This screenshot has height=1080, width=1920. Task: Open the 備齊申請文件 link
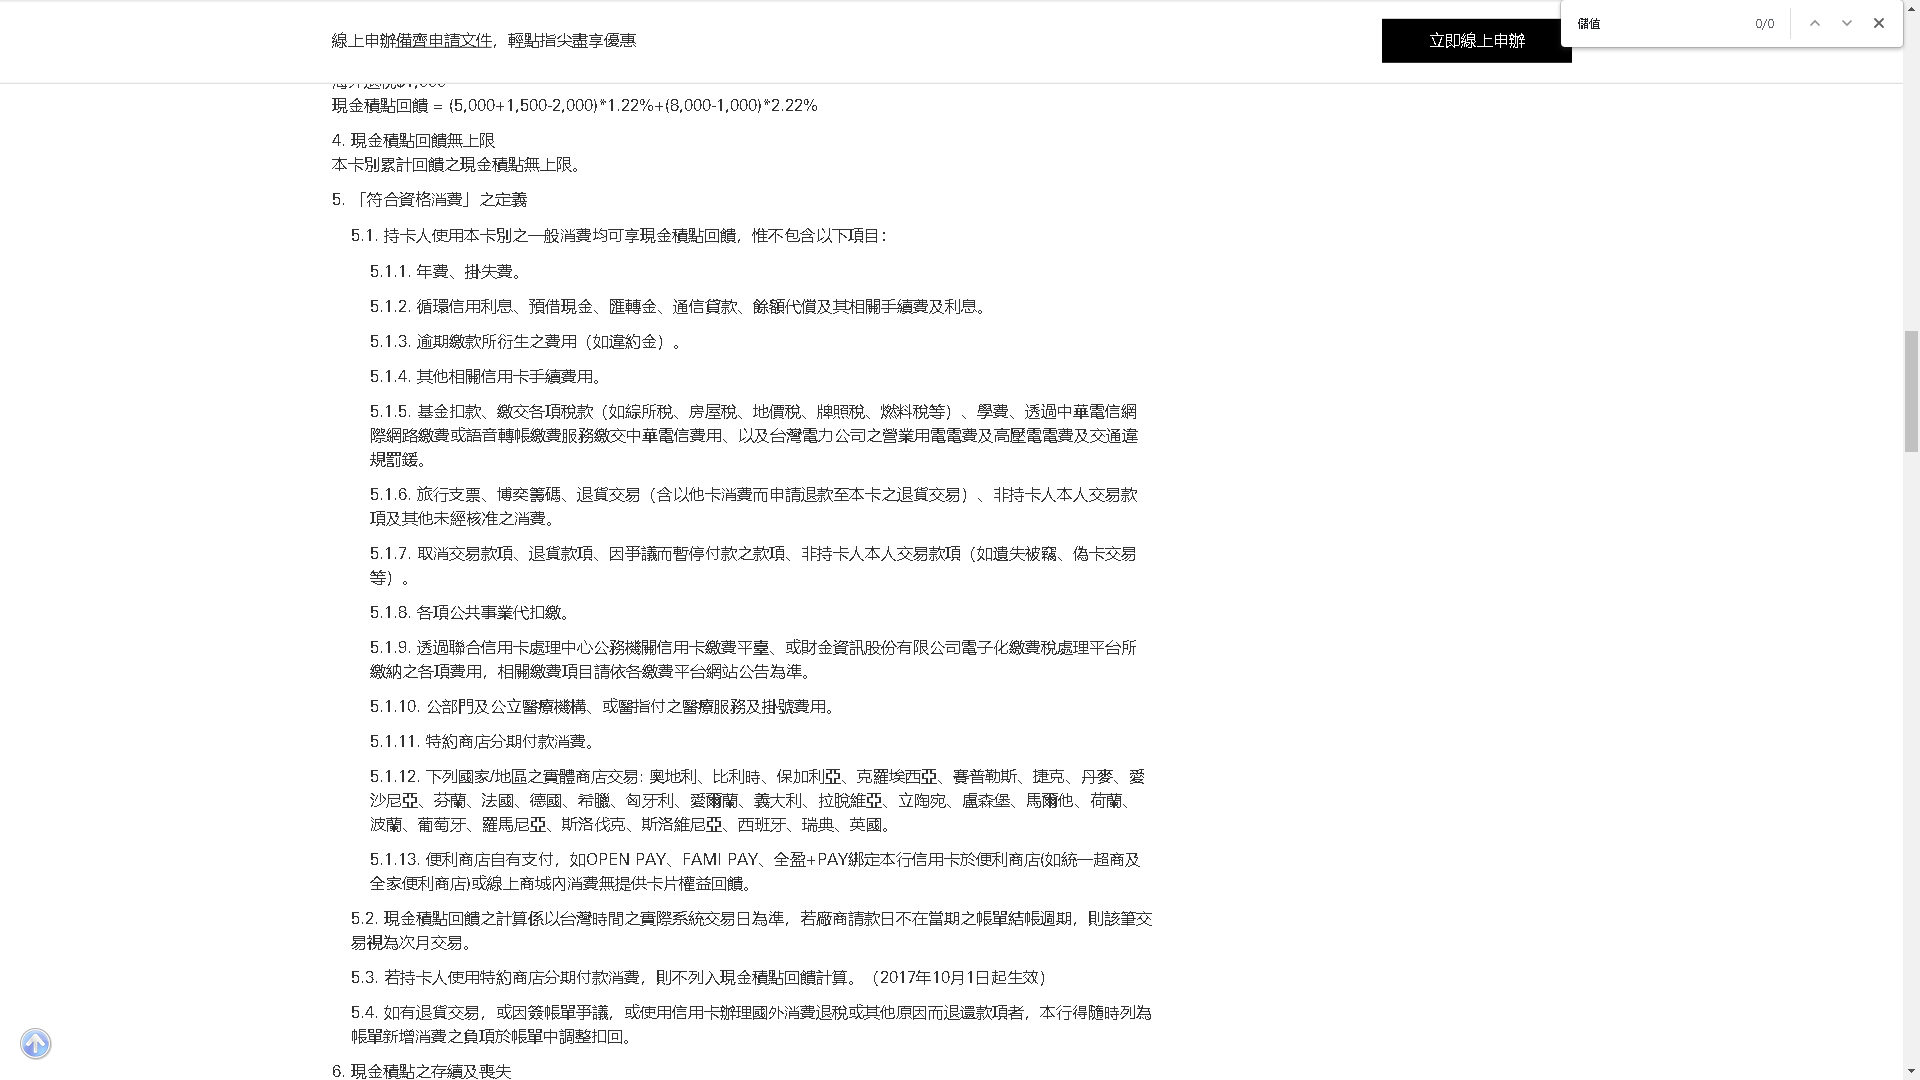[444, 41]
